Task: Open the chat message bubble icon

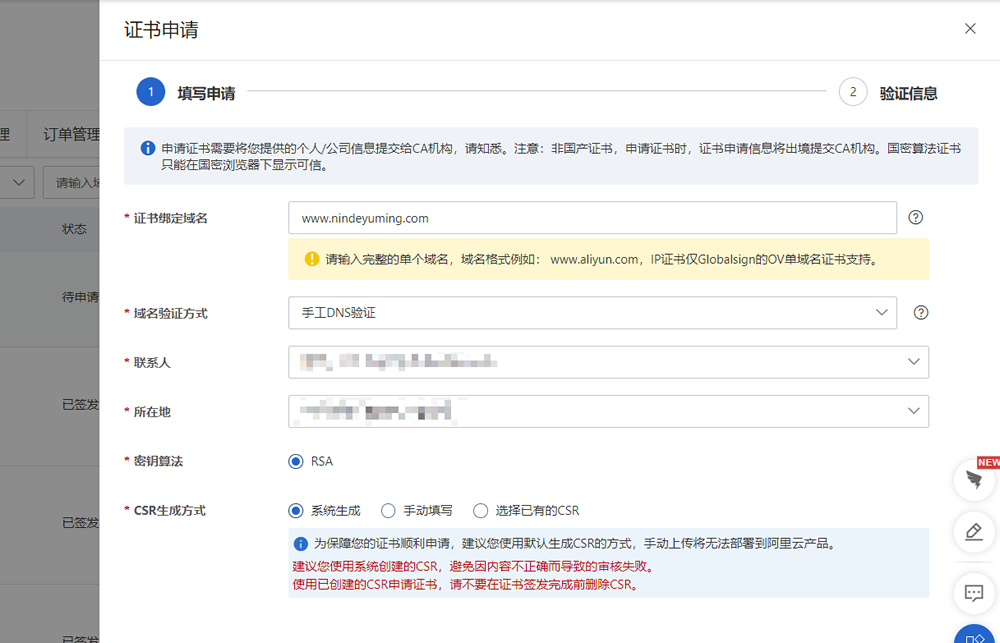Action: [x=974, y=592]
